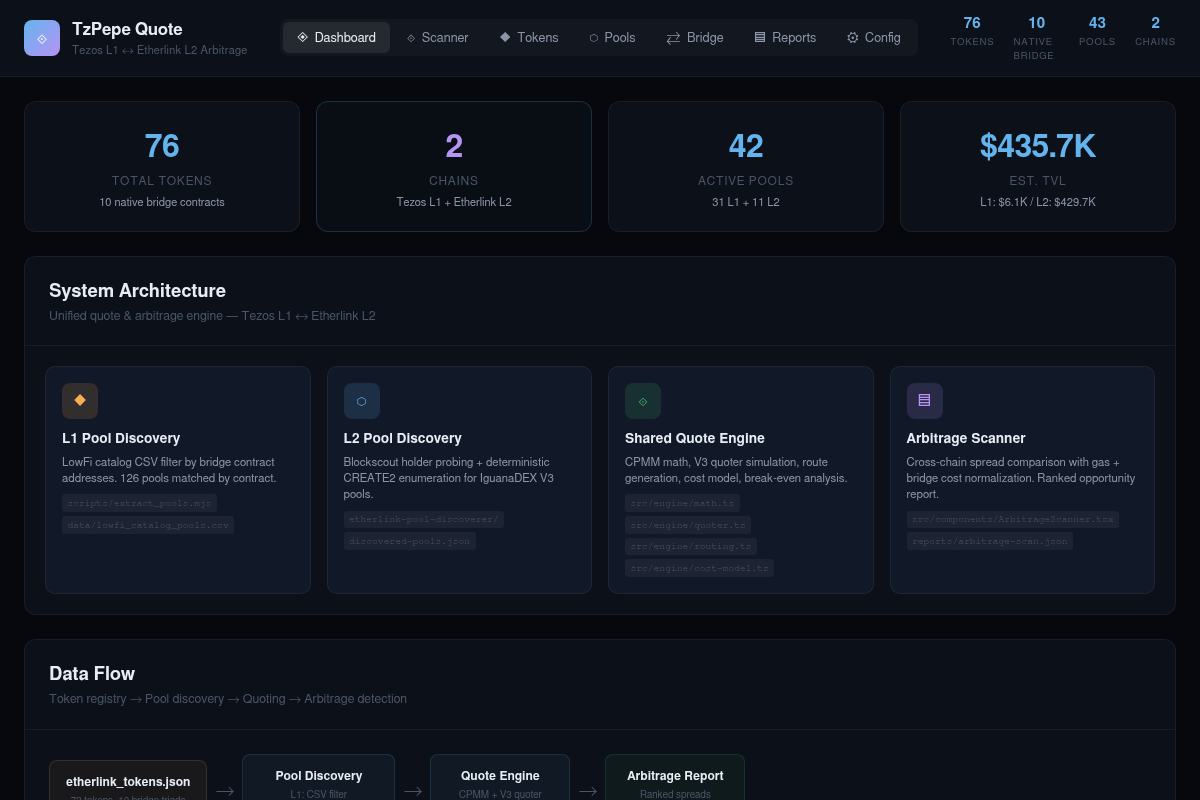The height and width of the screenshot is (800, 1200).
Task: Click the etherlink-pool-discoverer/ path chip
Action: [x=424, y=519]
